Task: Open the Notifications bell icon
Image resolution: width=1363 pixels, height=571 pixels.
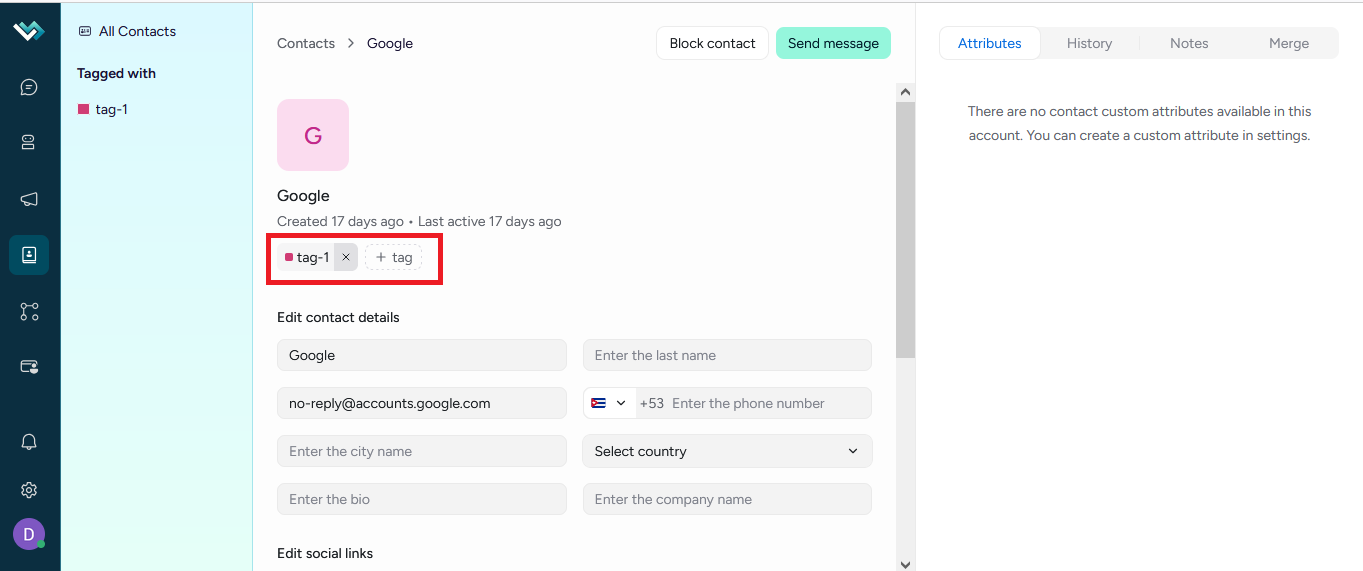Action: tap(29, 442)
